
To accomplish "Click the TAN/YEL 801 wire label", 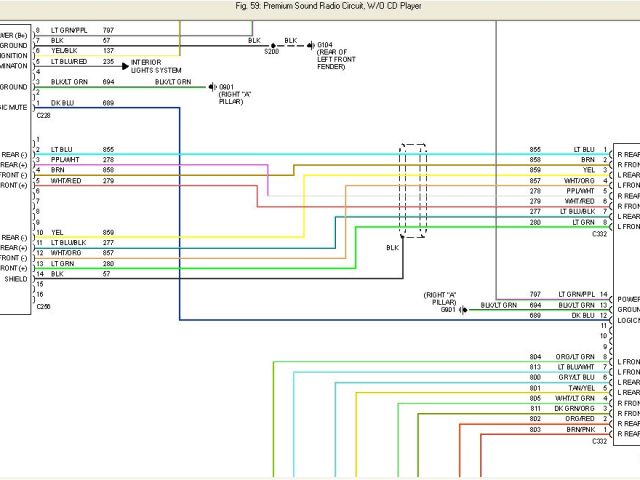I will [x=582, y=388].
